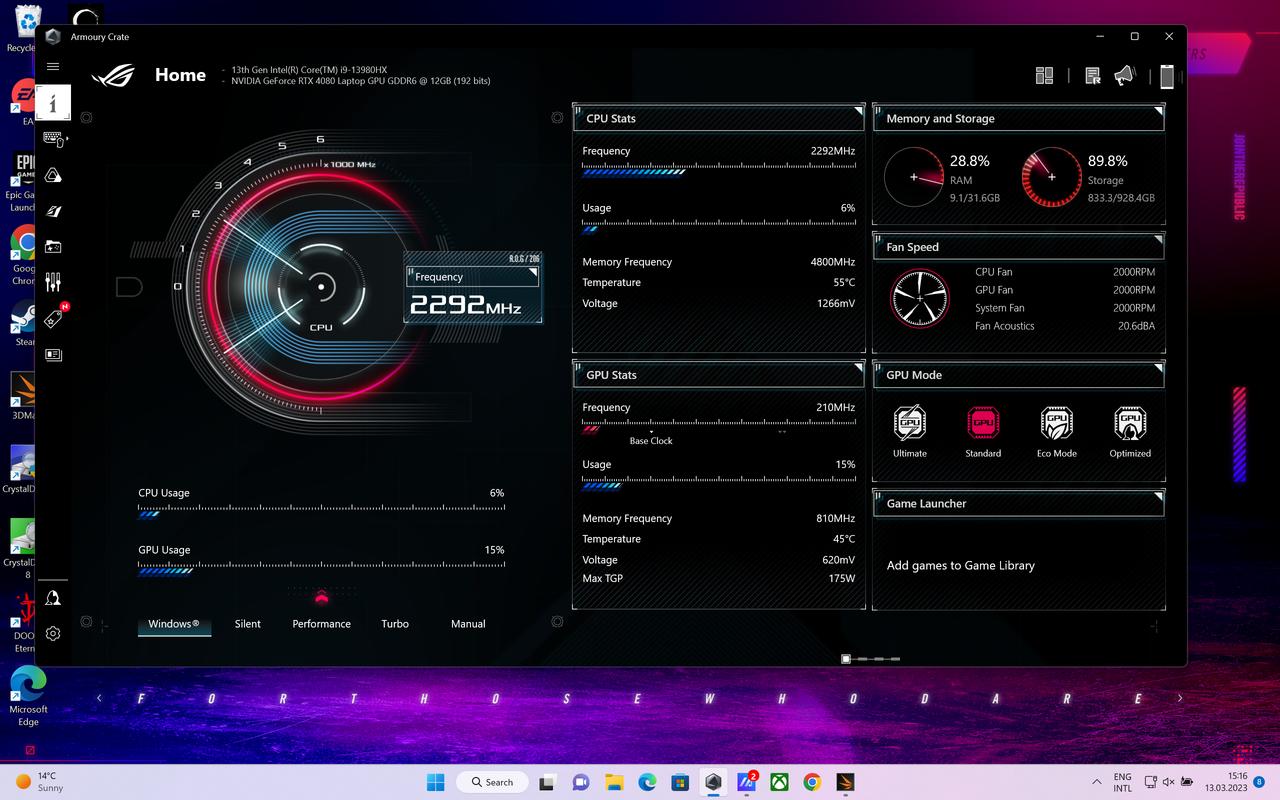Open the Deals tag icon with notification badge

pyautogui.click(x=53, y=318)
